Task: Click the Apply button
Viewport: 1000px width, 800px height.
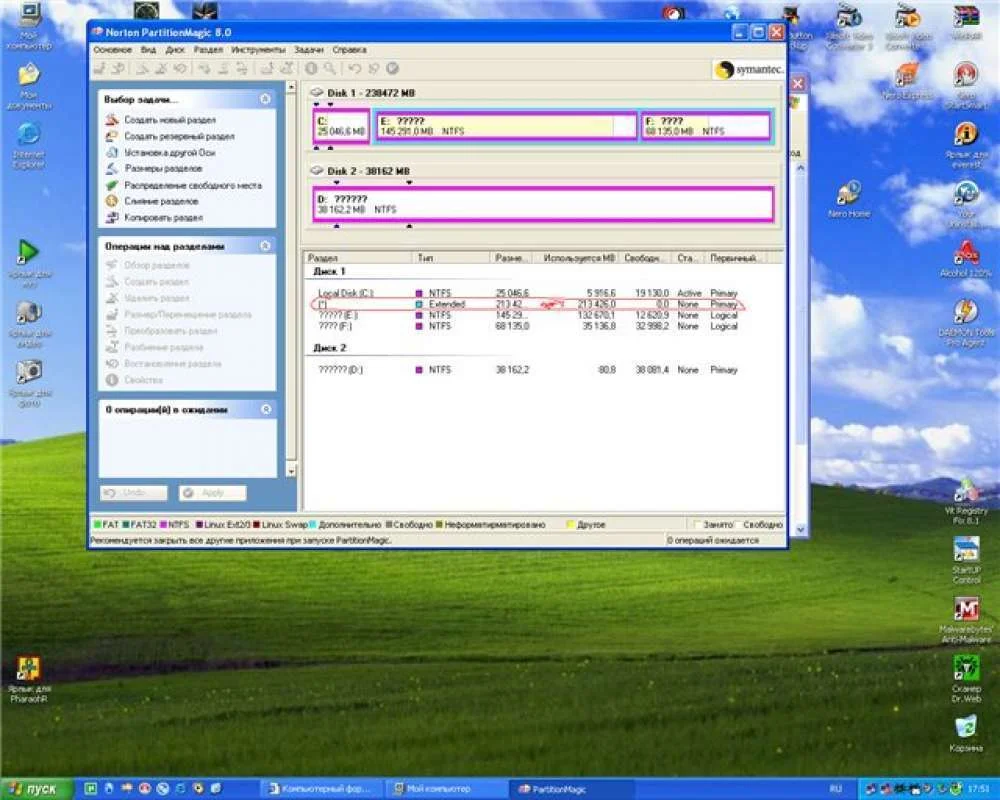Action: (x=212, y=493)
